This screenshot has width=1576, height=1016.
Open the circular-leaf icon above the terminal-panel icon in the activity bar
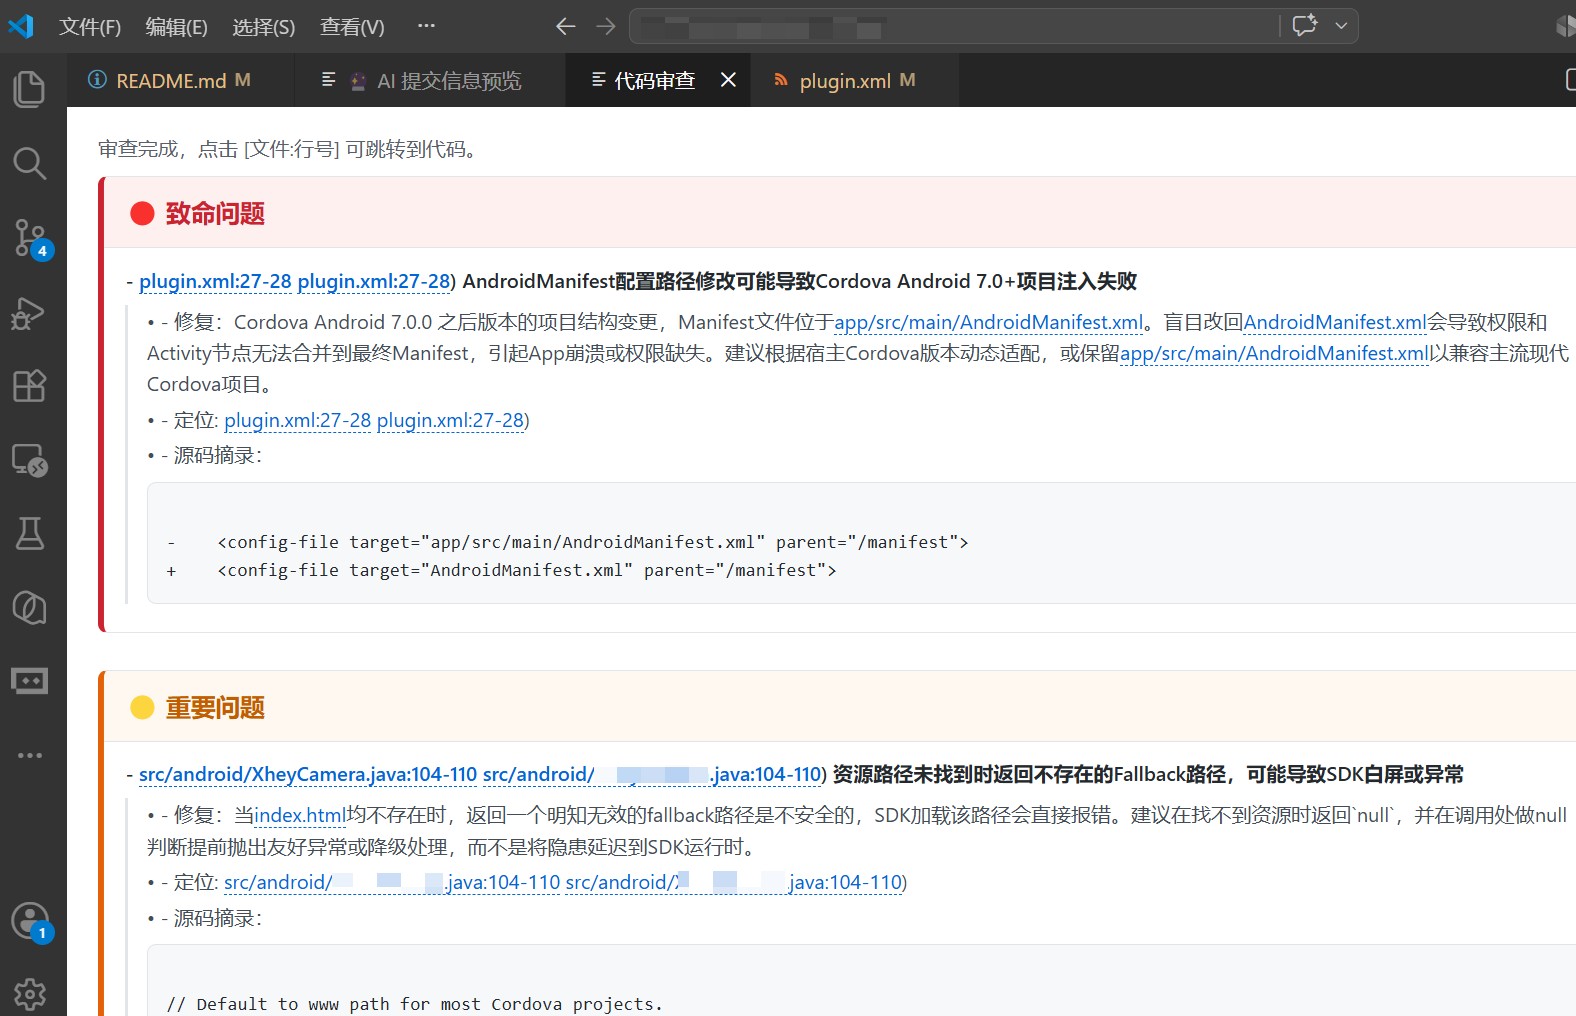coord(29,607)
